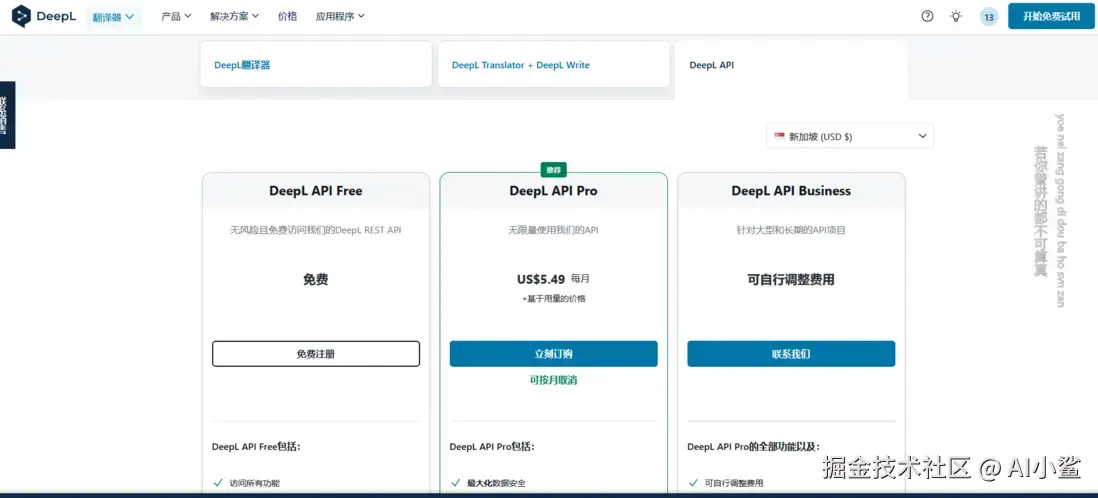Screen dimensions: 1098x498
Task: Open the account avatar labeled 13
Action: (x=989, y=17)
